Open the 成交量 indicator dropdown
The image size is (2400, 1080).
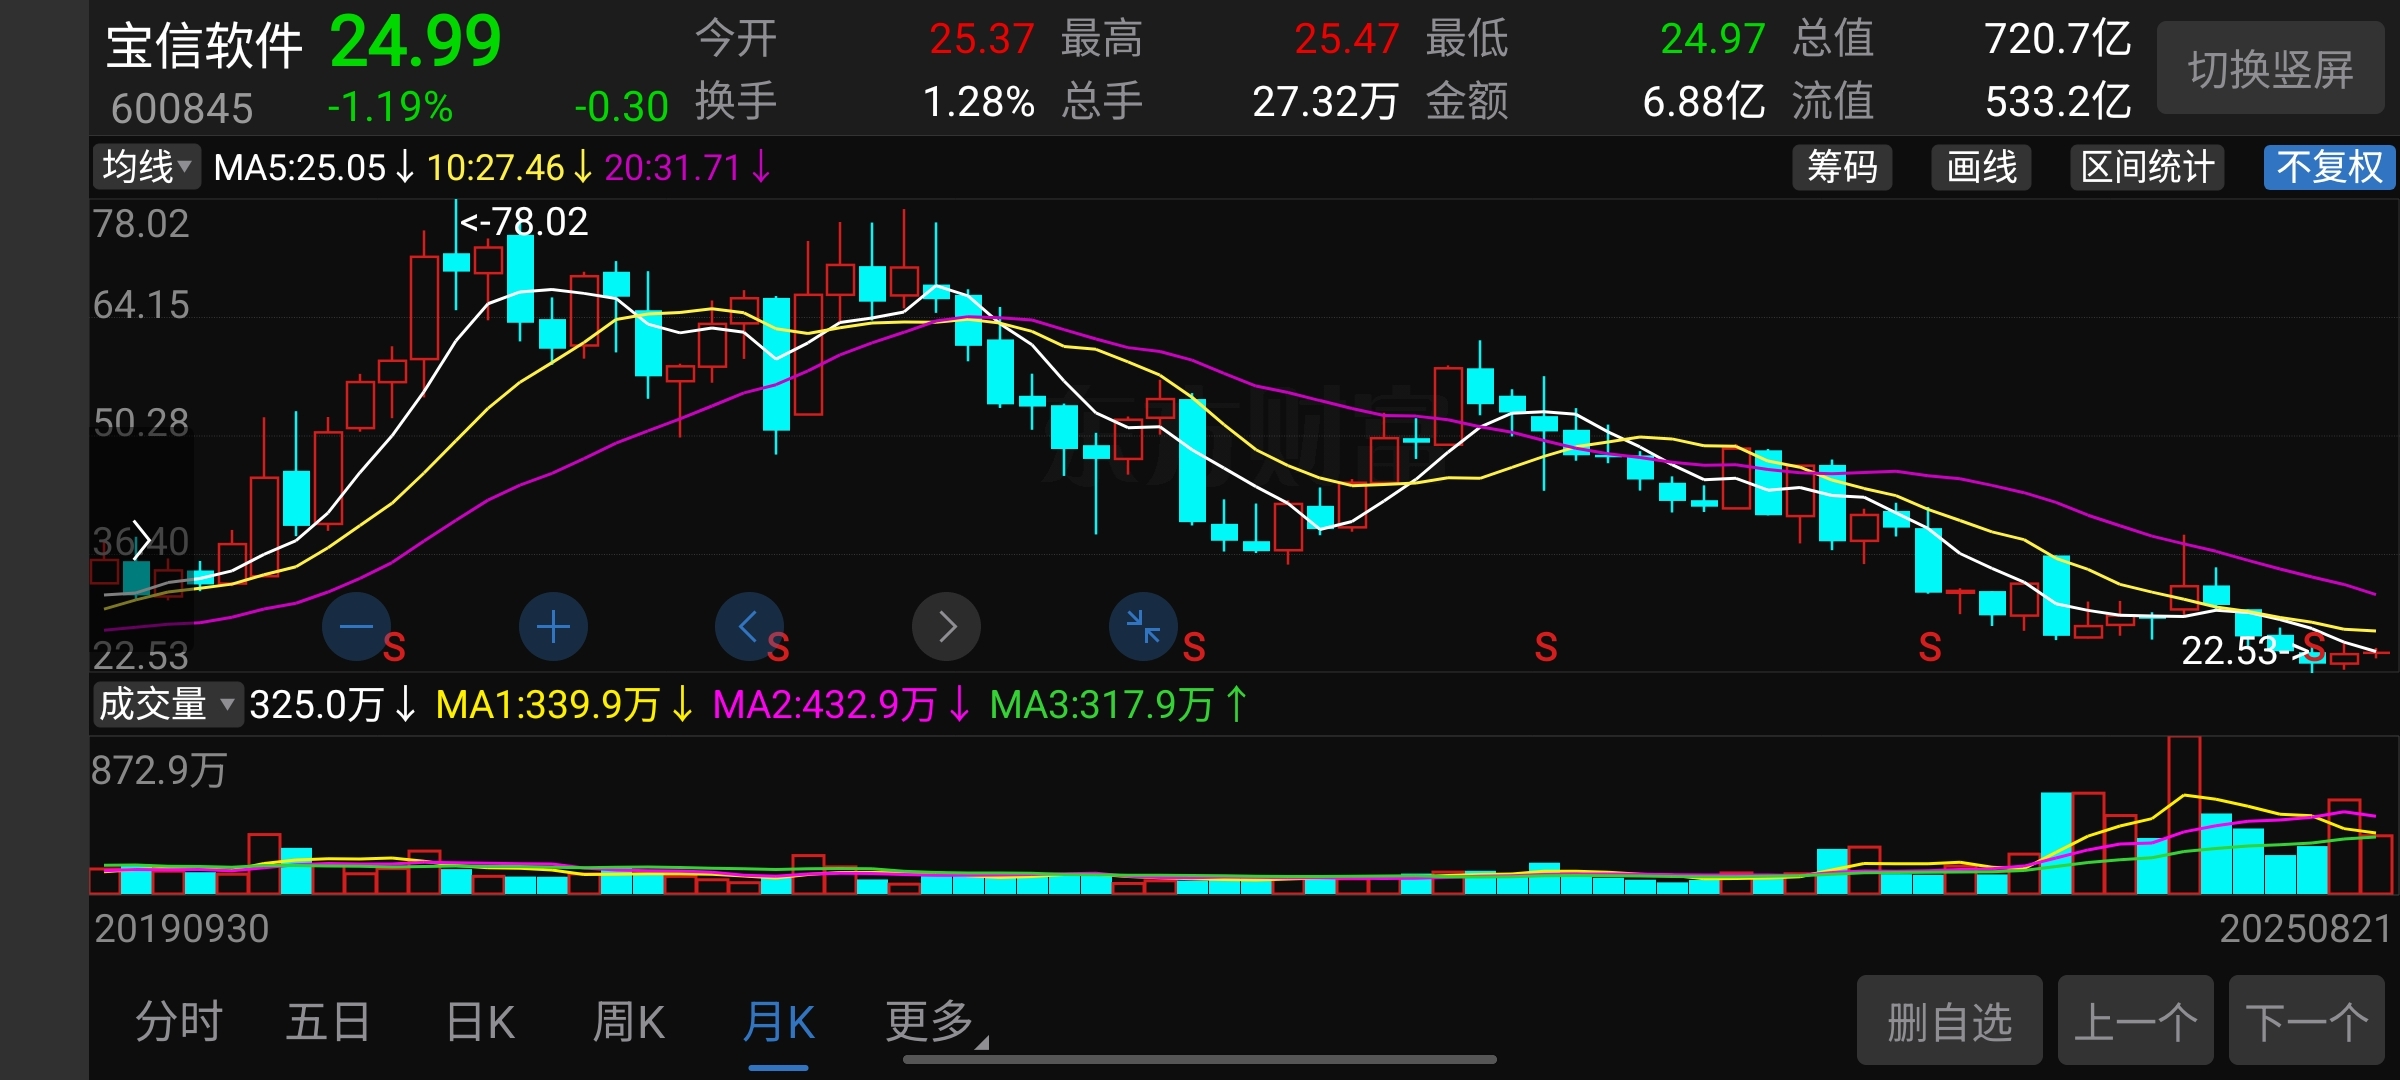(x=167, y=704)
